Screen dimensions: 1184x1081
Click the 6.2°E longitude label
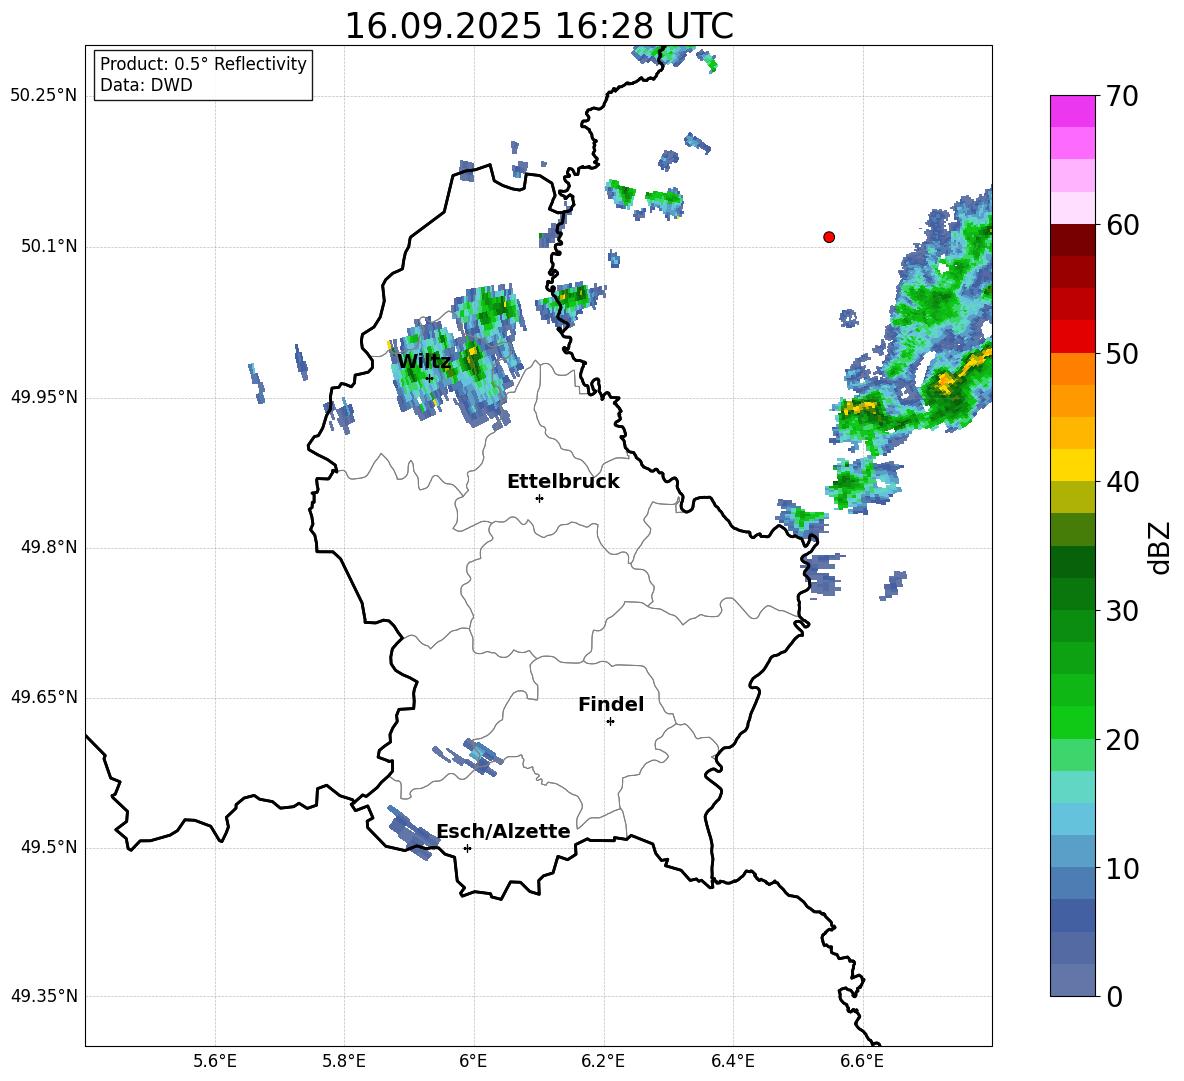point(603,1061)
